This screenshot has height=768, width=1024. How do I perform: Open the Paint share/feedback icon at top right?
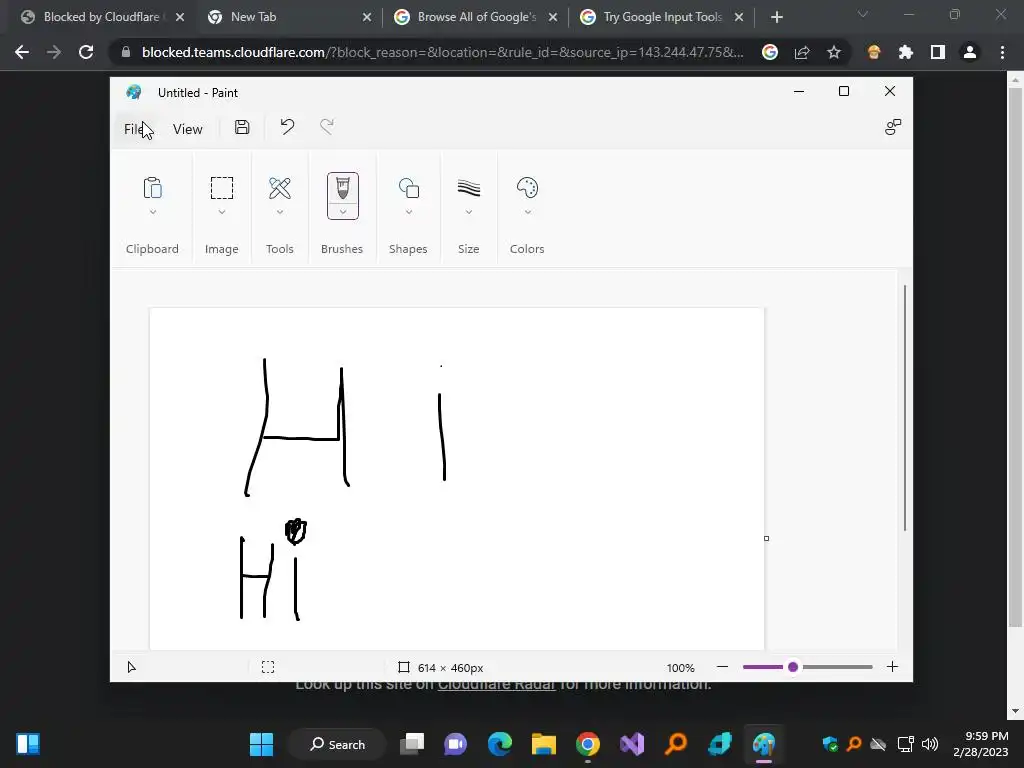coord(893,127)
